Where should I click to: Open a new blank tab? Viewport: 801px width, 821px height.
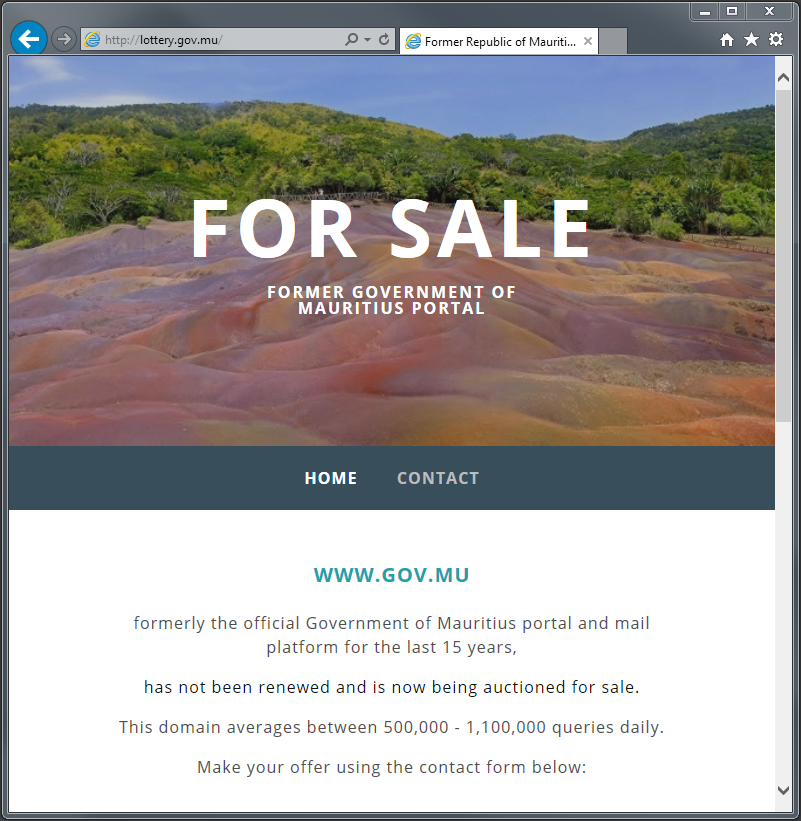point(613,41)
